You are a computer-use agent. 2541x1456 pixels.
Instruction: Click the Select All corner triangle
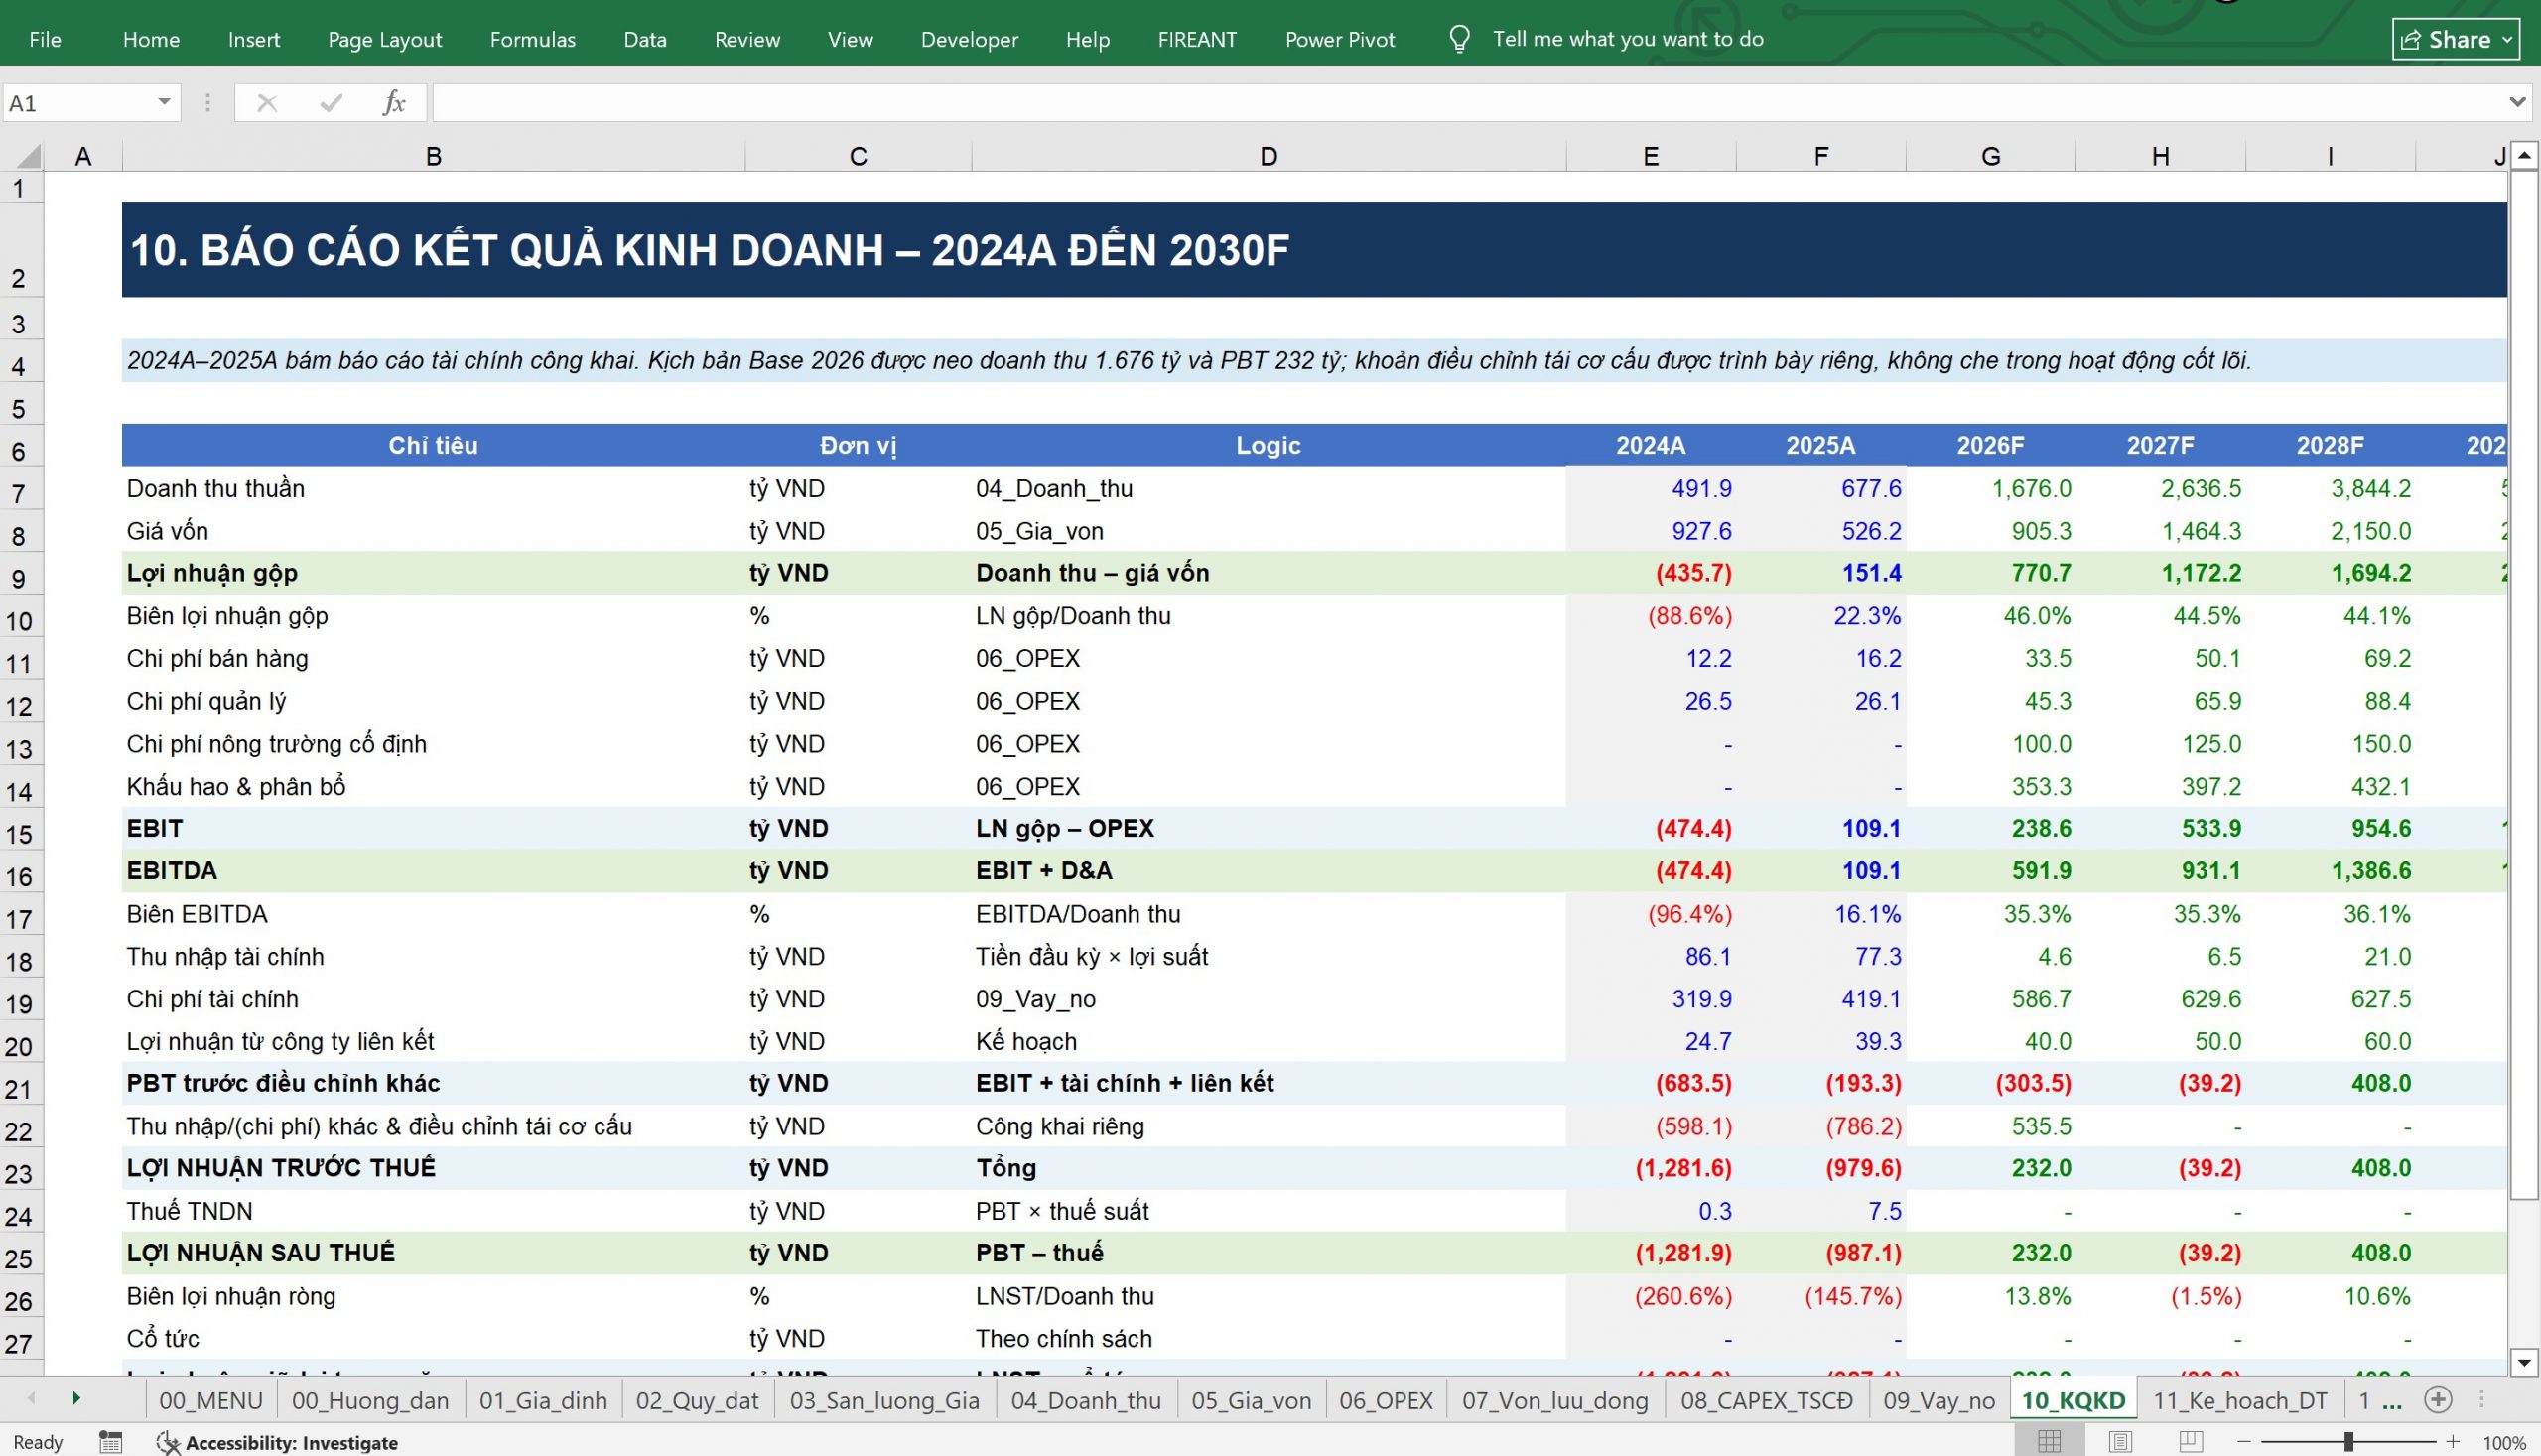click(x=30, y=156)
